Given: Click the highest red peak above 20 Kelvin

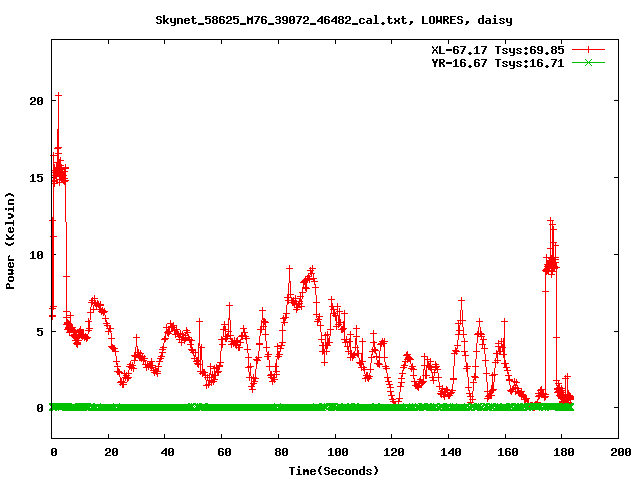Looking at the screenshot, I should (x=58, y=95).
